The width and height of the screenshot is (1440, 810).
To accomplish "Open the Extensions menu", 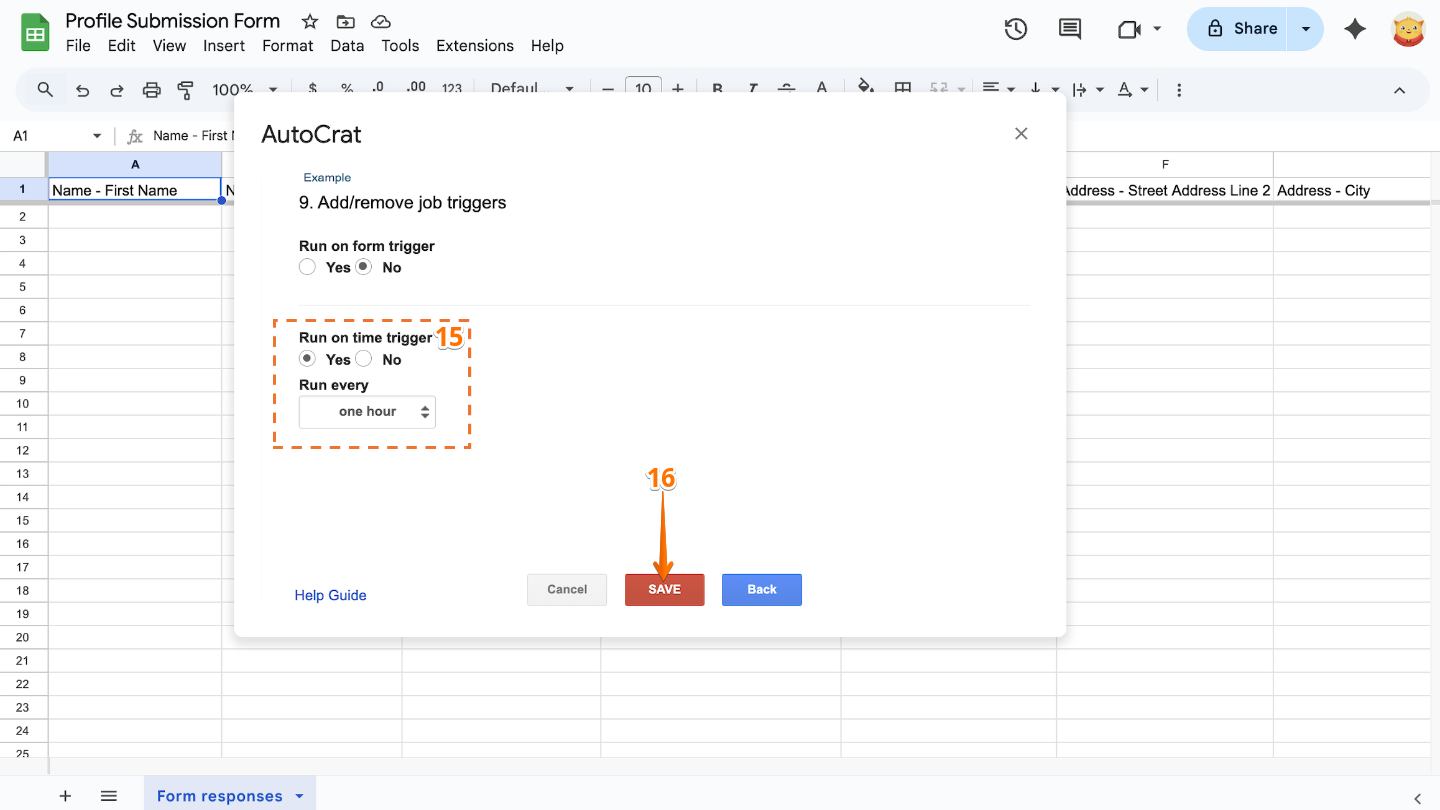I will pos(474,46).
